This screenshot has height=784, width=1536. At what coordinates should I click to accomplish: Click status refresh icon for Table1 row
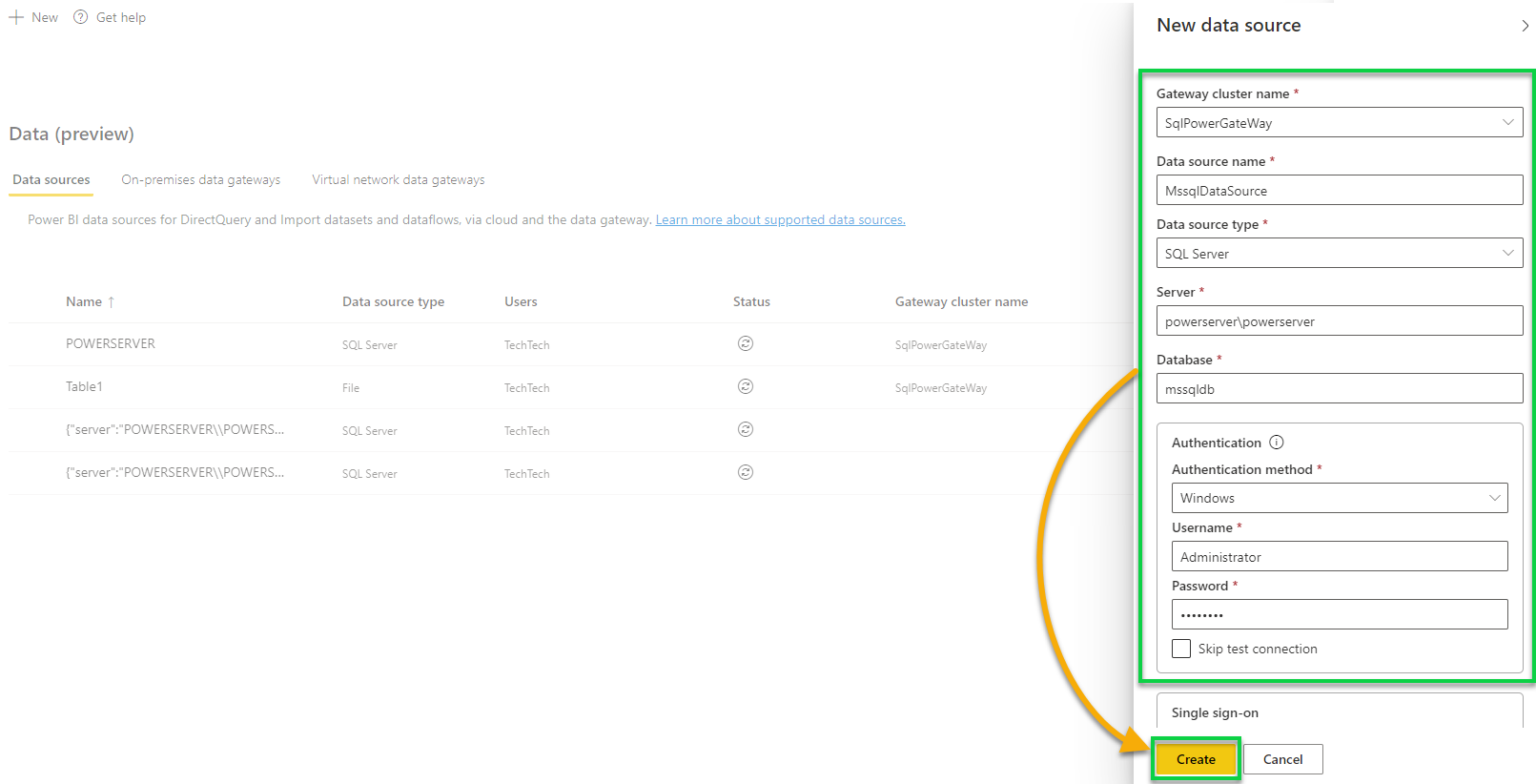(x=745, y=386)
